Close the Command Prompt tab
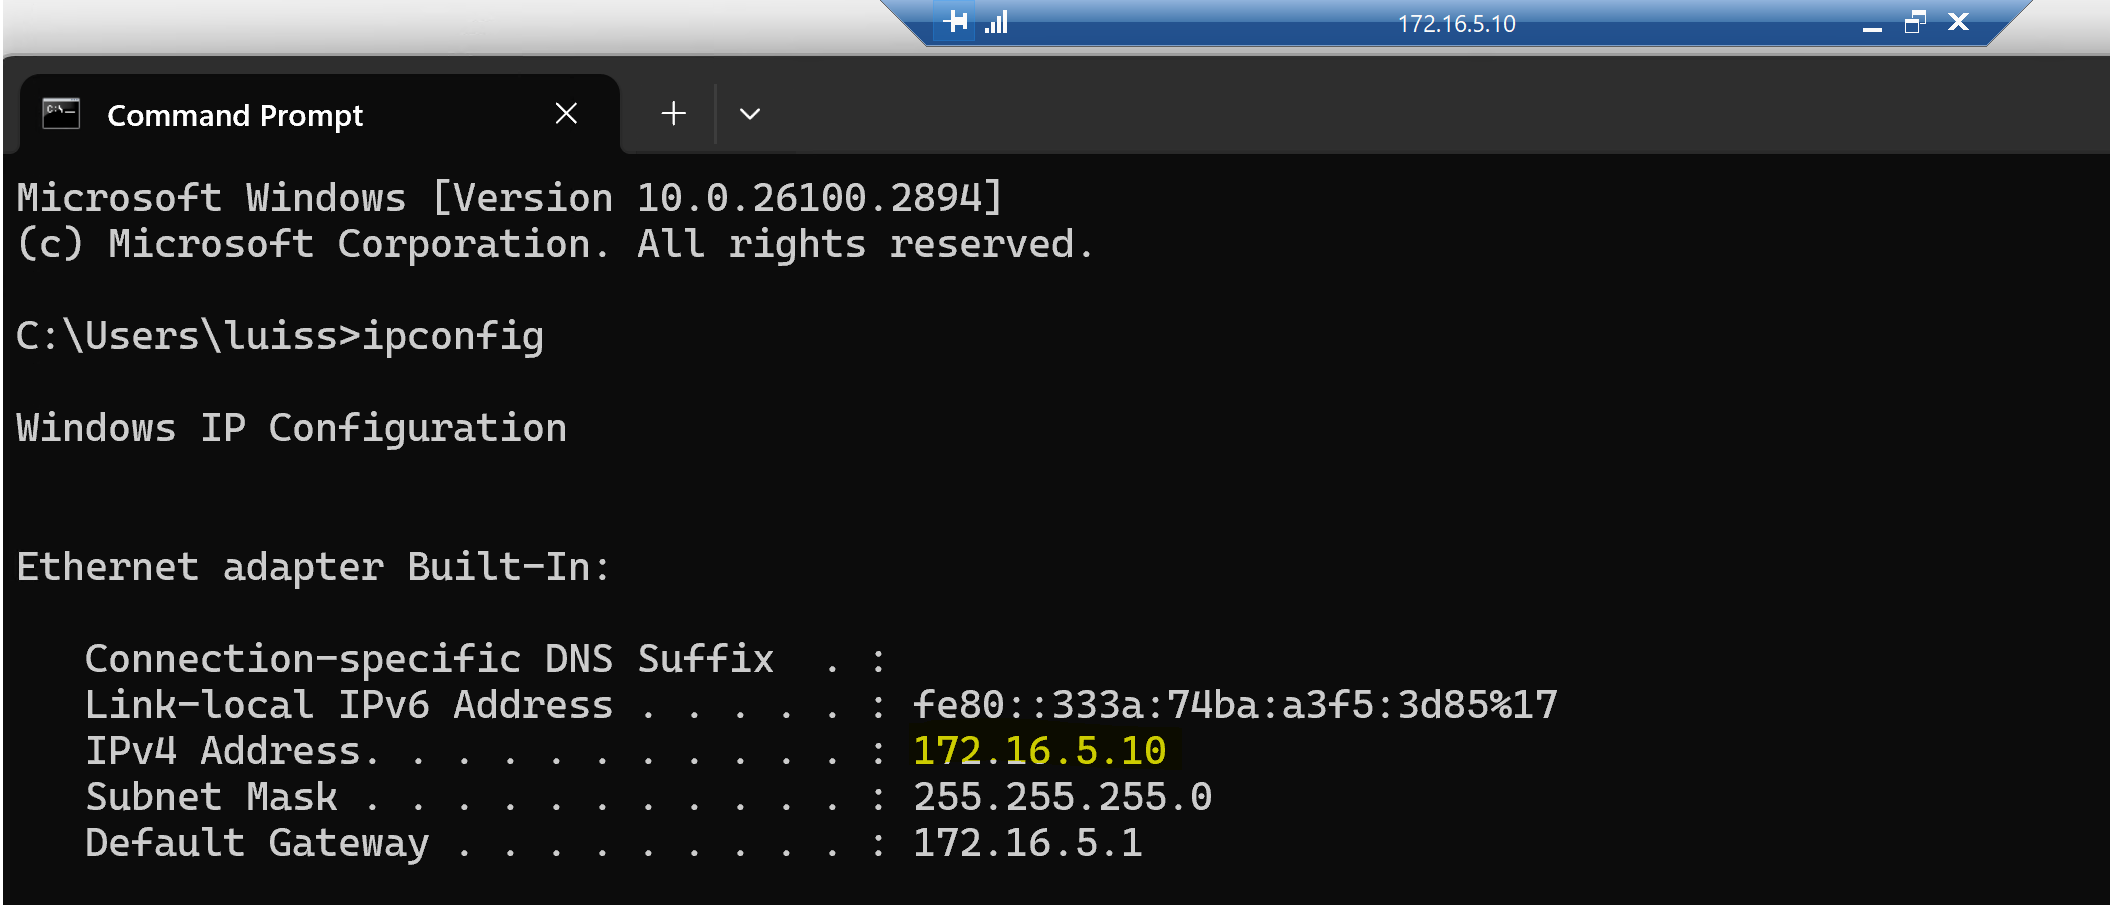Screen dimensions: 2110x905 click(566, 114)
